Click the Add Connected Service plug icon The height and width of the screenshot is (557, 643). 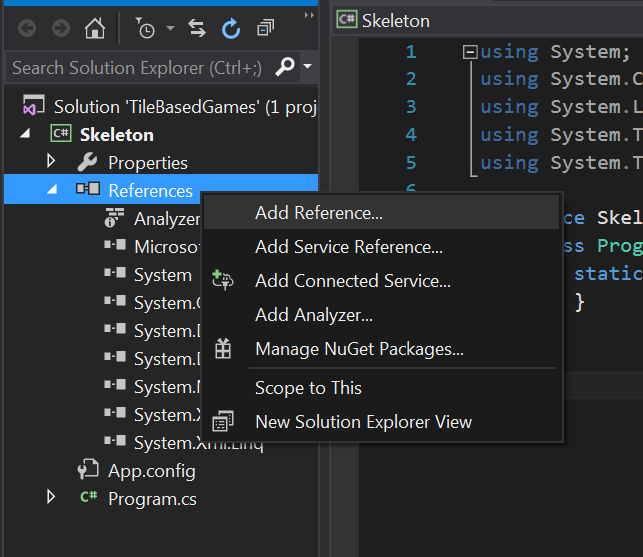(223, 280)
